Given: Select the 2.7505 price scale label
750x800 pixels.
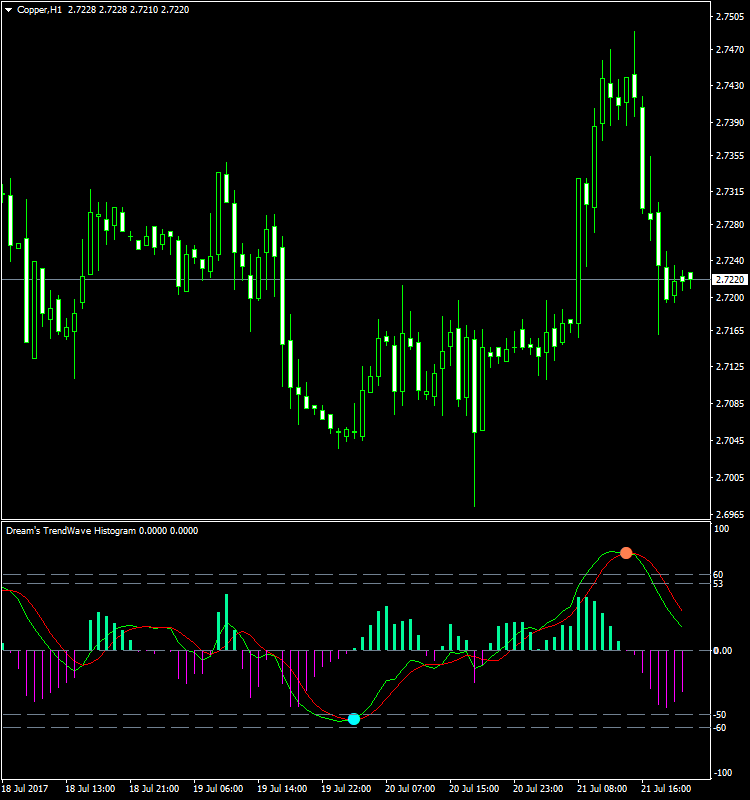Looking at the screenshot, I should (x=730, y=17).
